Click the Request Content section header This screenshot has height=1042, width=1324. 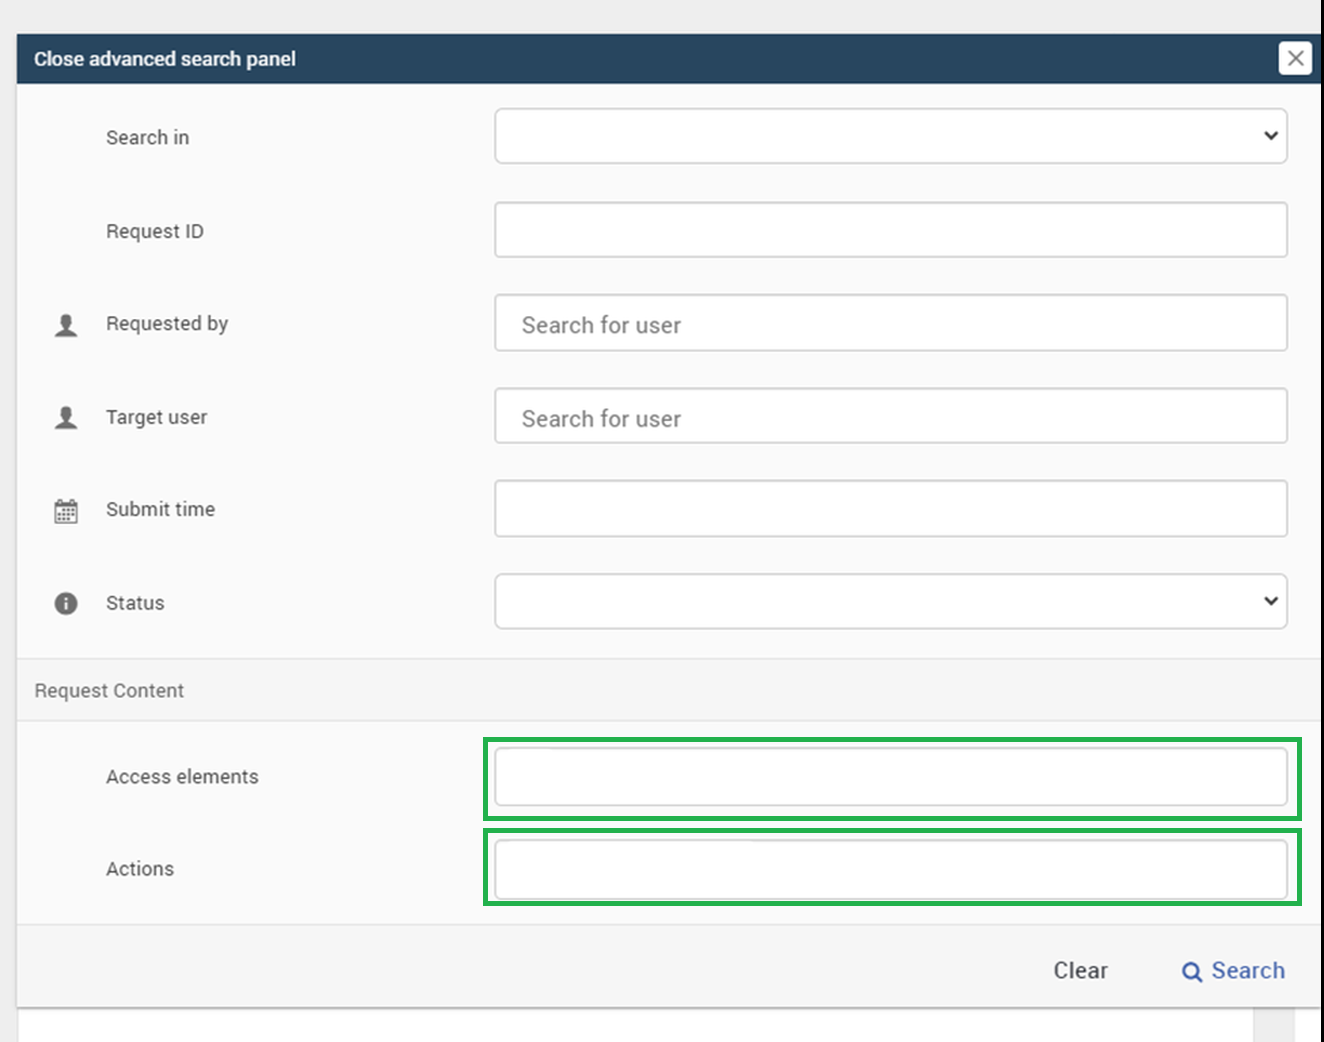click(x=109, y=691)
